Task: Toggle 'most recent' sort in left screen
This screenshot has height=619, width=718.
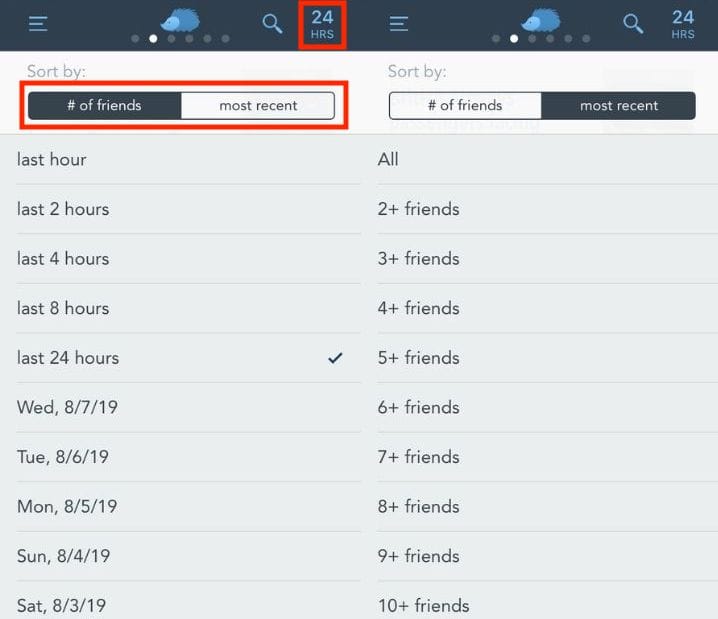Action: point(258,106)
